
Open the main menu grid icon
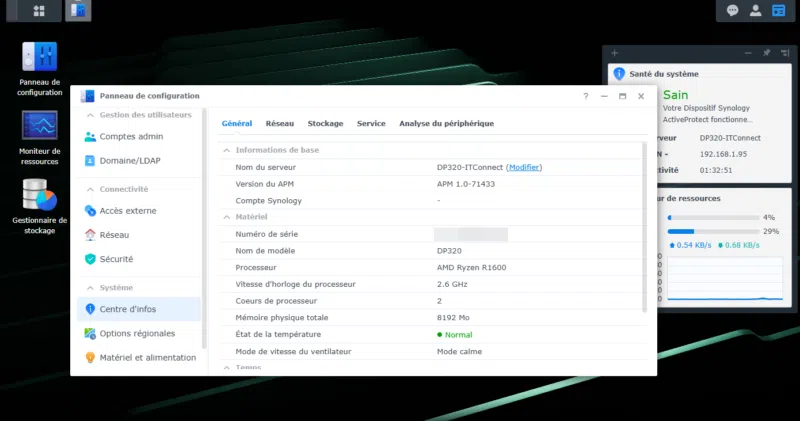tap(39, 11)
